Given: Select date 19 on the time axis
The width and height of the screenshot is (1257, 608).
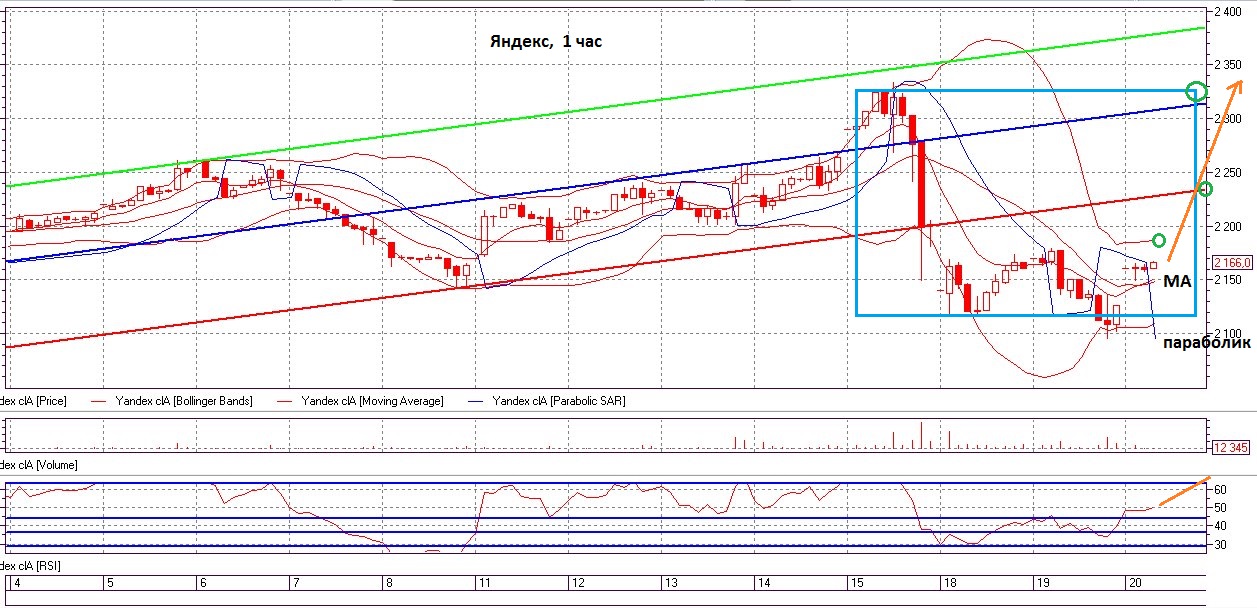Looking at the screenshot, I should coord(1043,583).
